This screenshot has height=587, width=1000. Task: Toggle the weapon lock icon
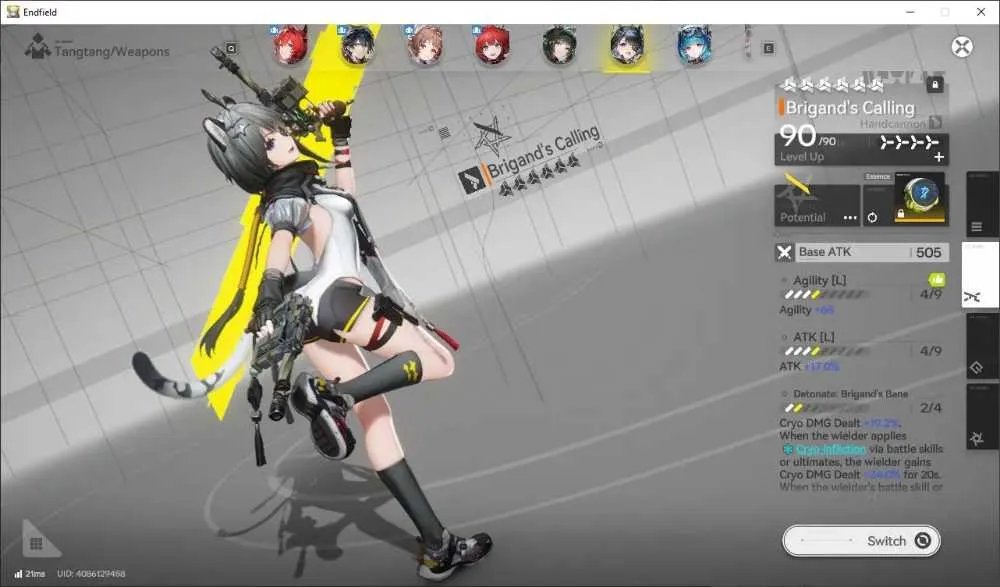[x=934, y=84]
